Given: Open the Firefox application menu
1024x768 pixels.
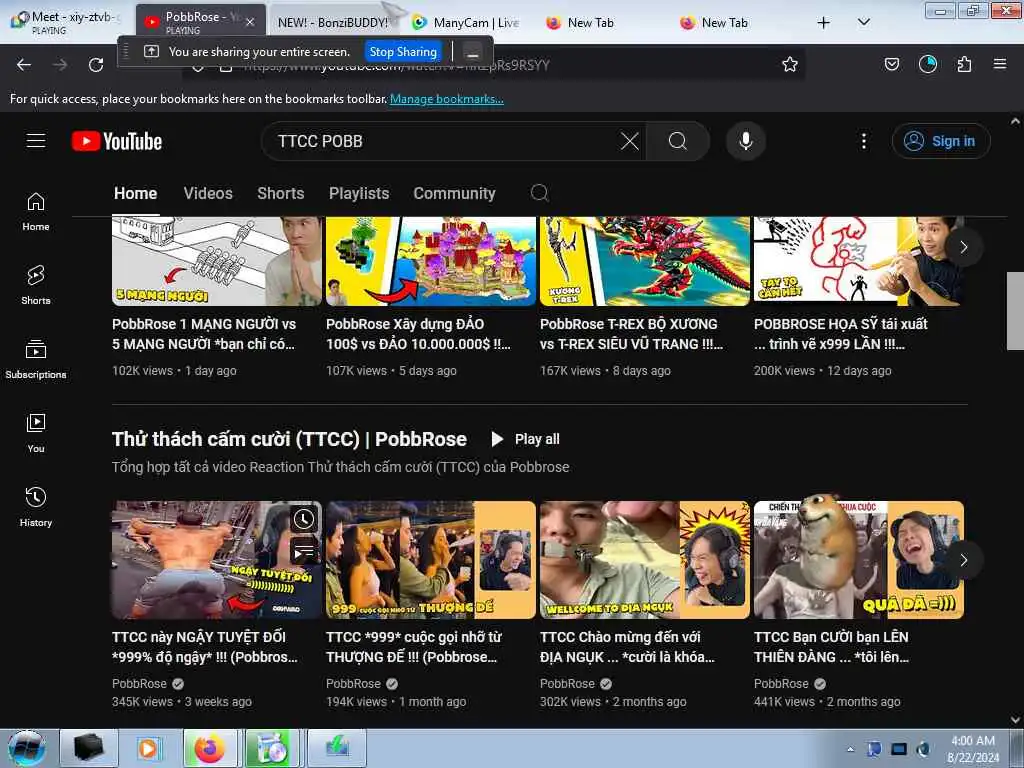Looking at the screenshot, I should point(999,64).
